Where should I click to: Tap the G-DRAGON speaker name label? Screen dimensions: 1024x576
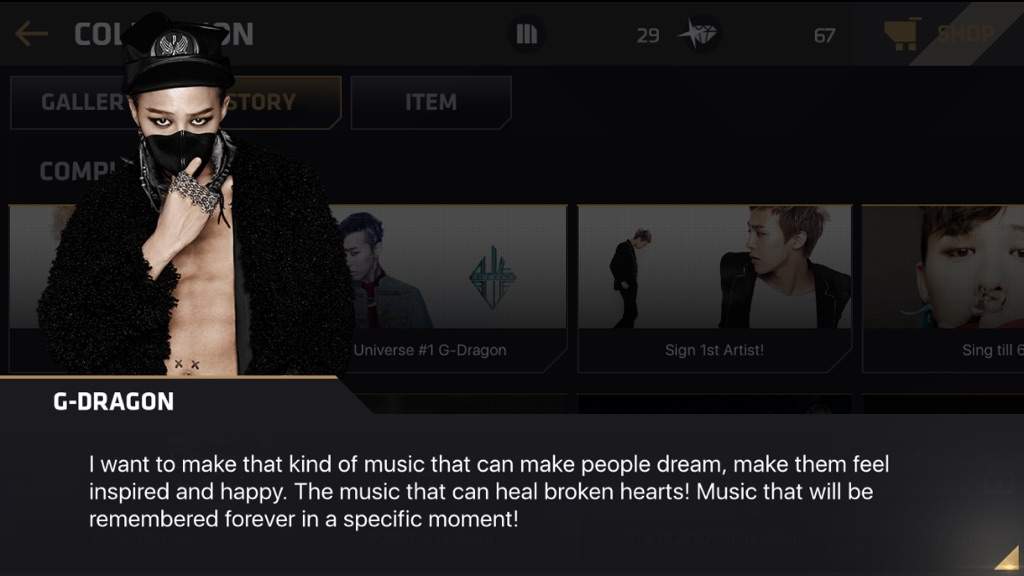click(114, 402)
